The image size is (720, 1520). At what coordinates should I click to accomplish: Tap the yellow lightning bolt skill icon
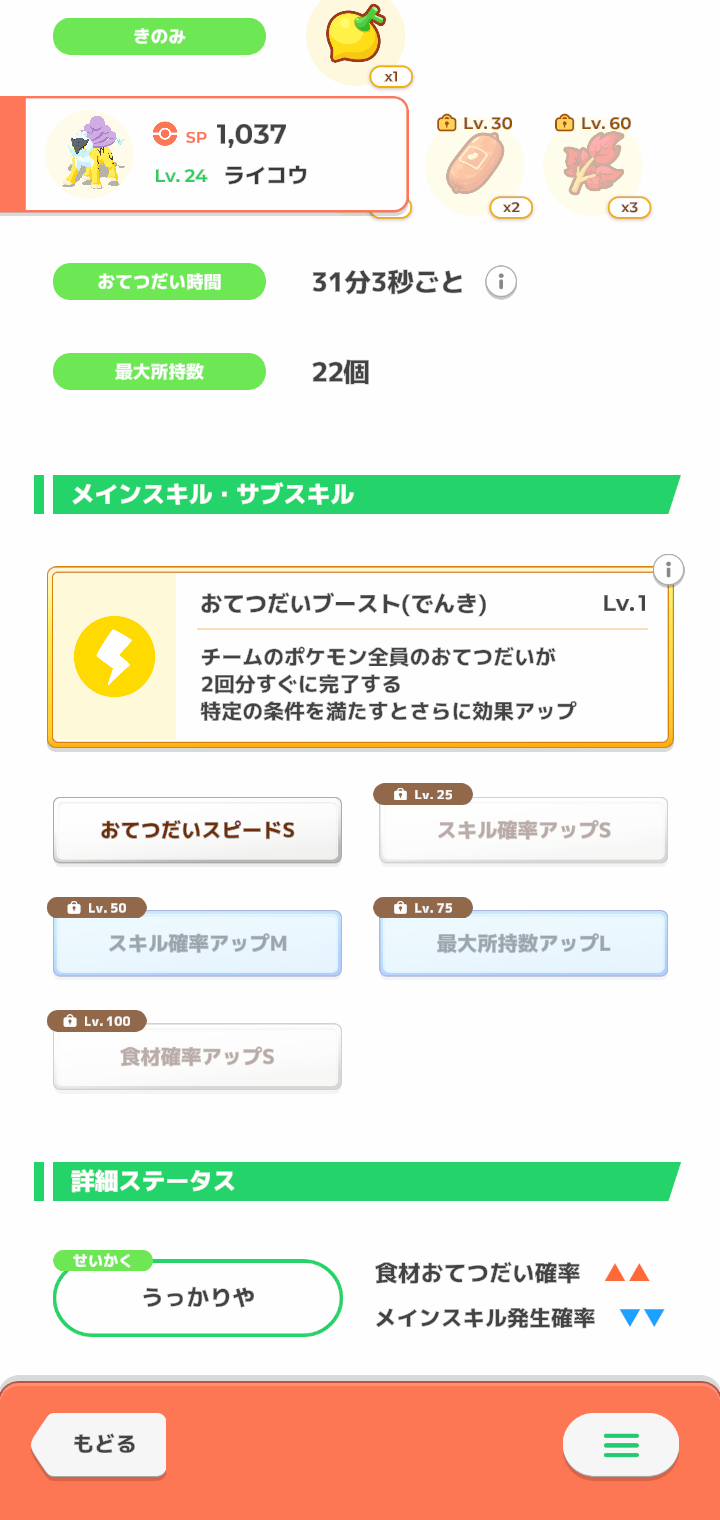coord(115,657)
